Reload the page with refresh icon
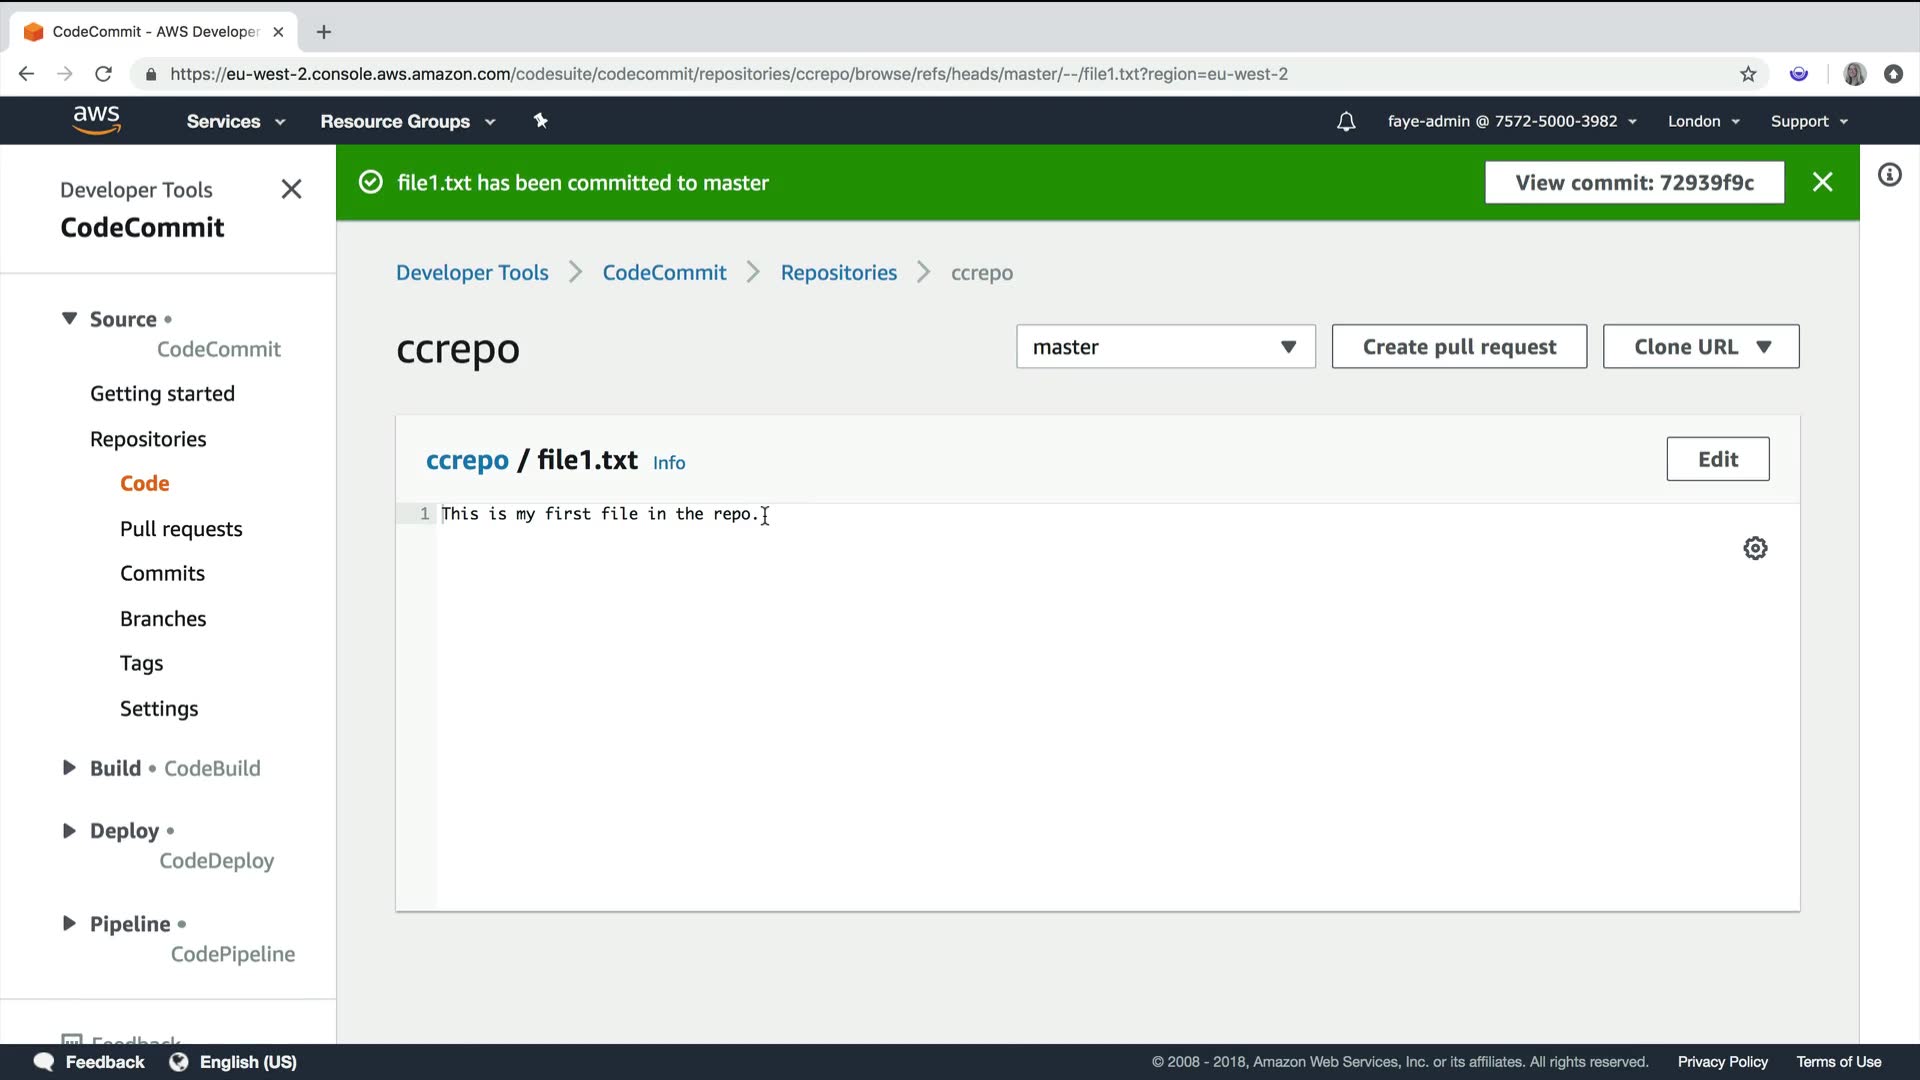Image resolution: width=1920 pixels, height=1080 pixels. pyautogui.click(x=103, y=74)
